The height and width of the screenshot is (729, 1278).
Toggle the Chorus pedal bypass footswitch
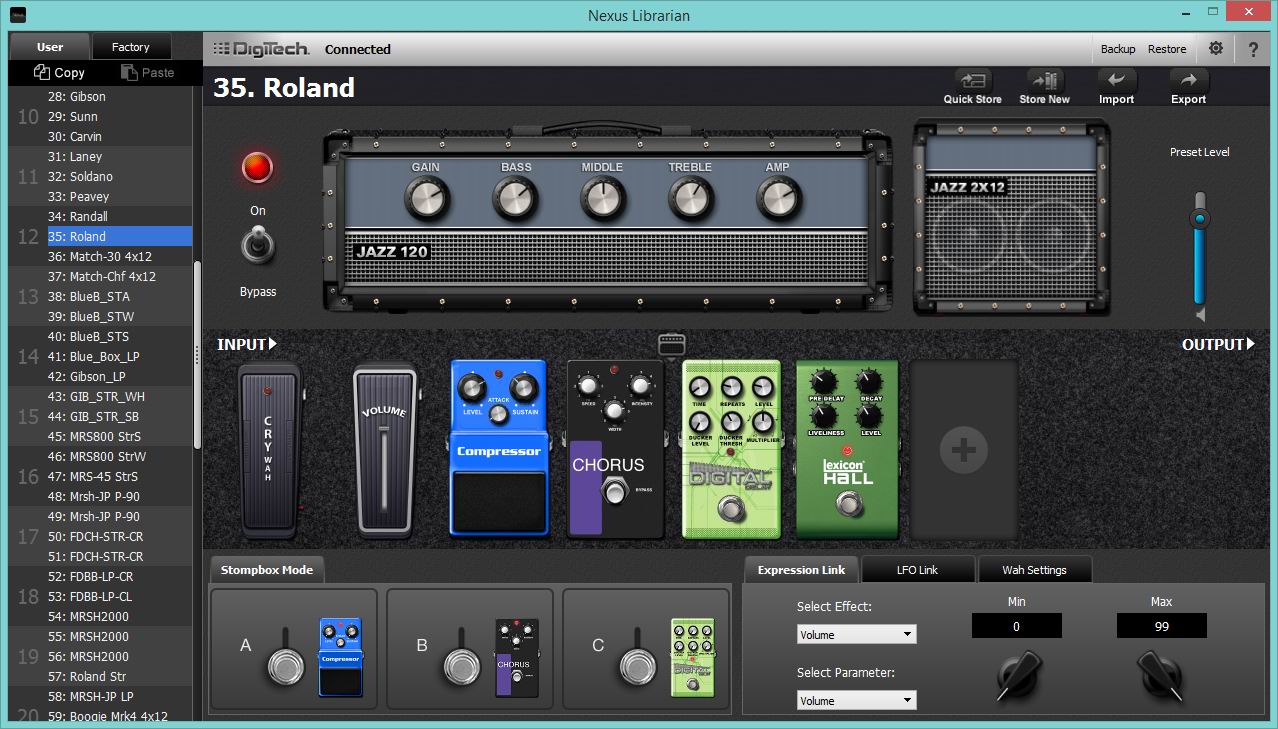point(616,491)
